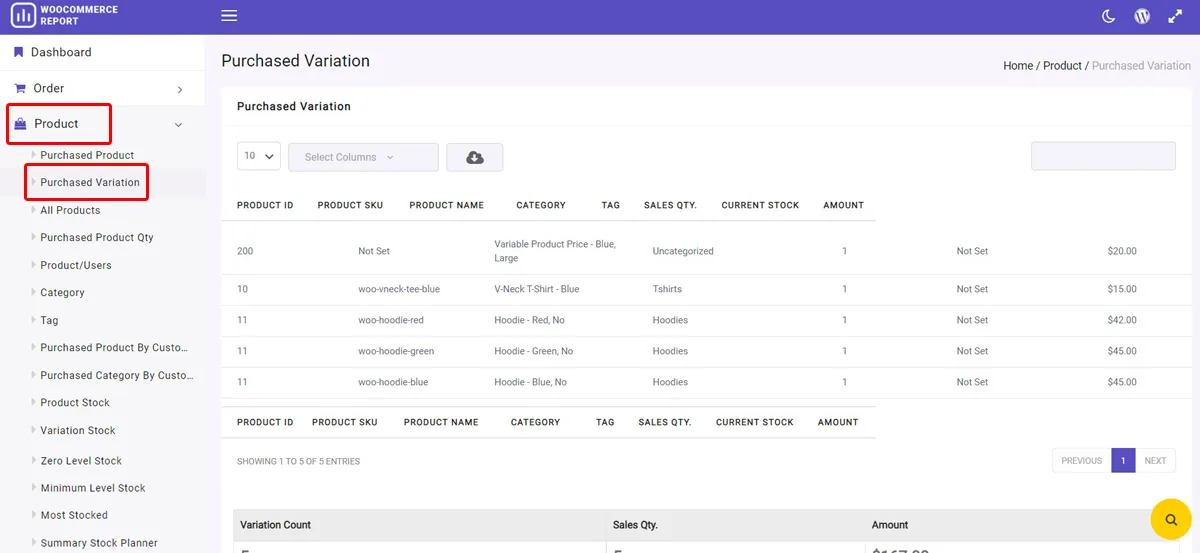This screenshot has width=1200, height=553.
Task: Click the $42.00 amount cell
Action: coord(1122,320)
